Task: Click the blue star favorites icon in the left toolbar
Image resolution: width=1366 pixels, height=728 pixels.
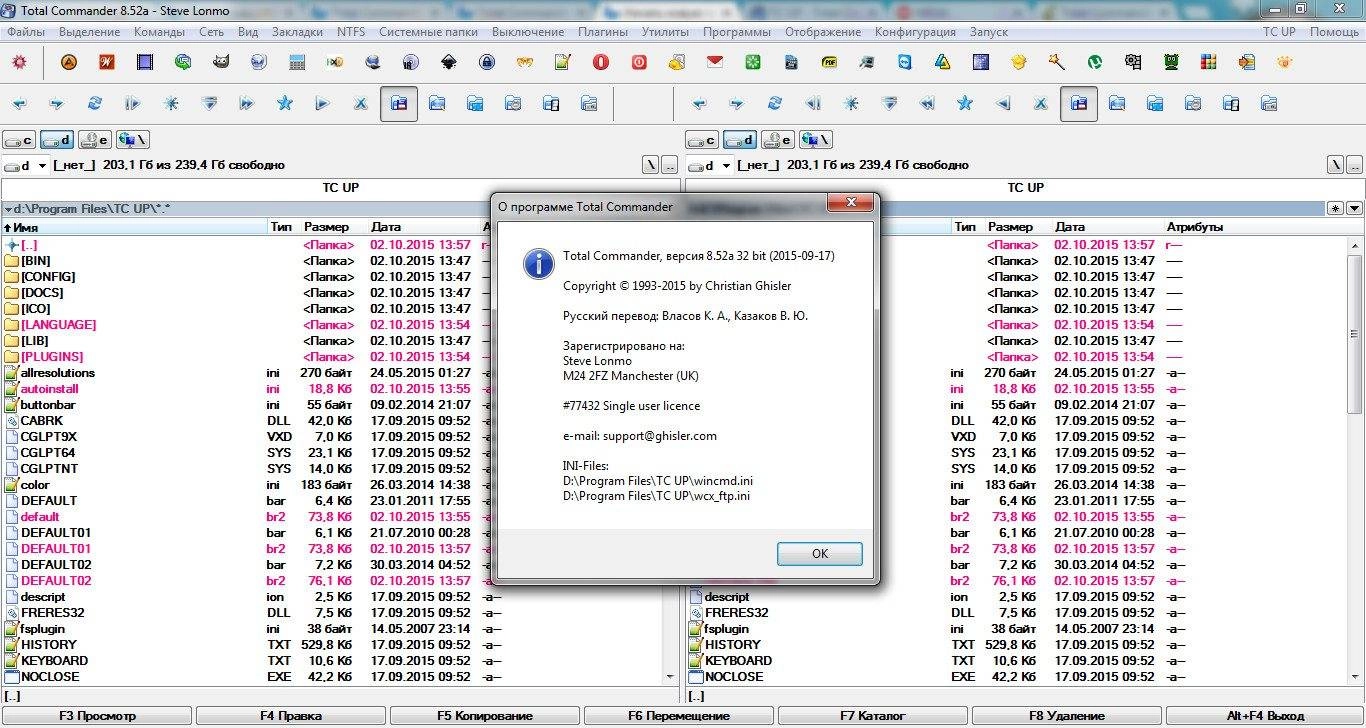Action: pyautogui.click(x=285, y=103)
